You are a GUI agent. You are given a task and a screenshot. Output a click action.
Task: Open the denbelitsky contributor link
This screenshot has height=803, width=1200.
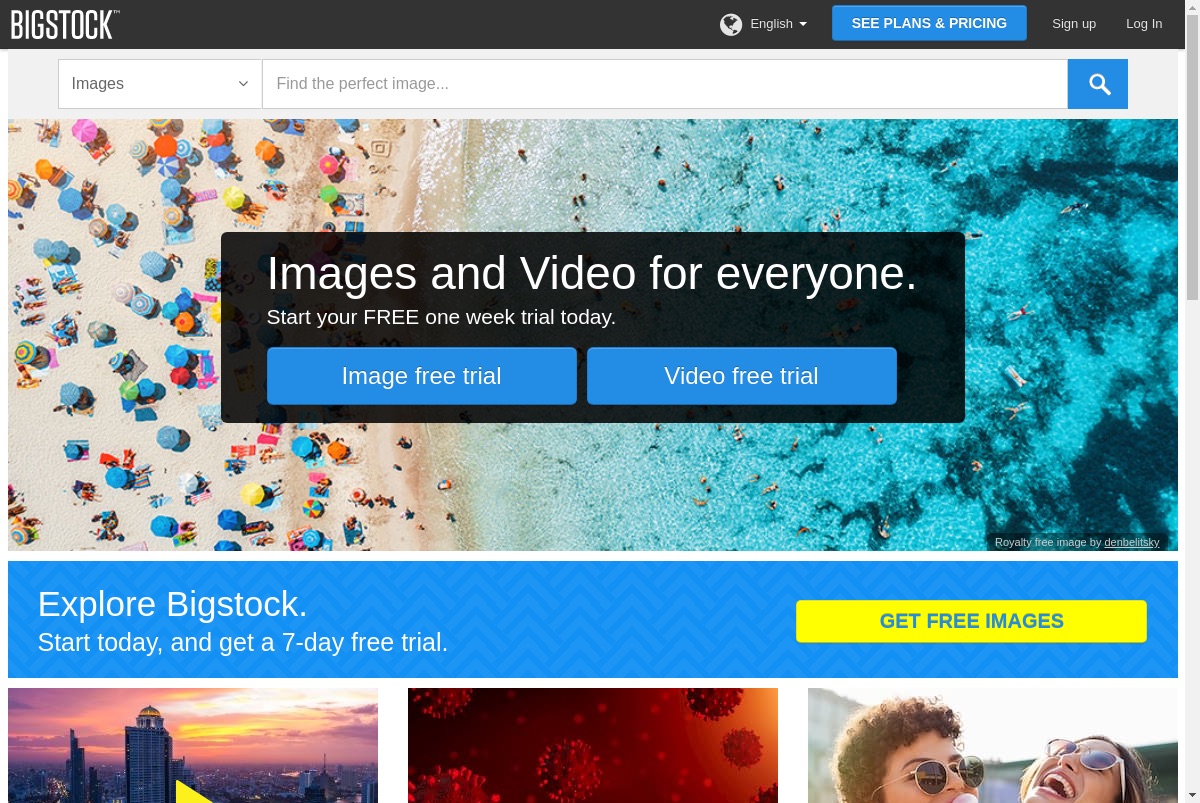tap(1132, 542)
